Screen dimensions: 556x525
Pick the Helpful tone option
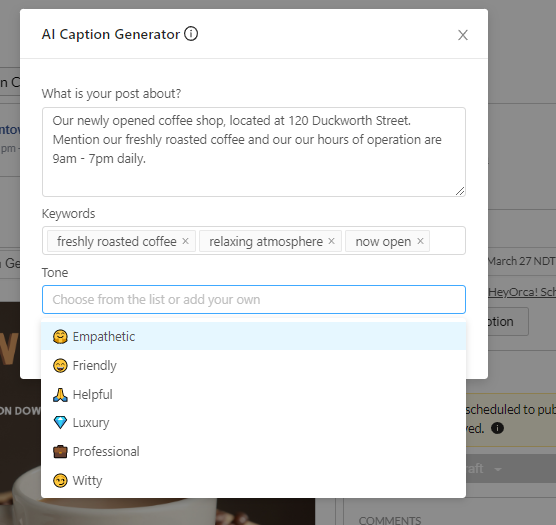coord(254,394)
